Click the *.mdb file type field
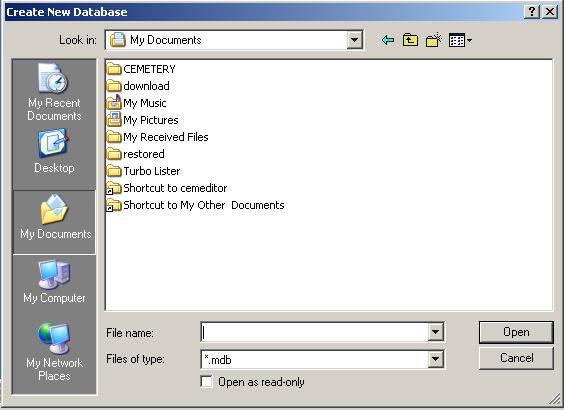Viewport: 564px width, 410px height. (315, 359)
